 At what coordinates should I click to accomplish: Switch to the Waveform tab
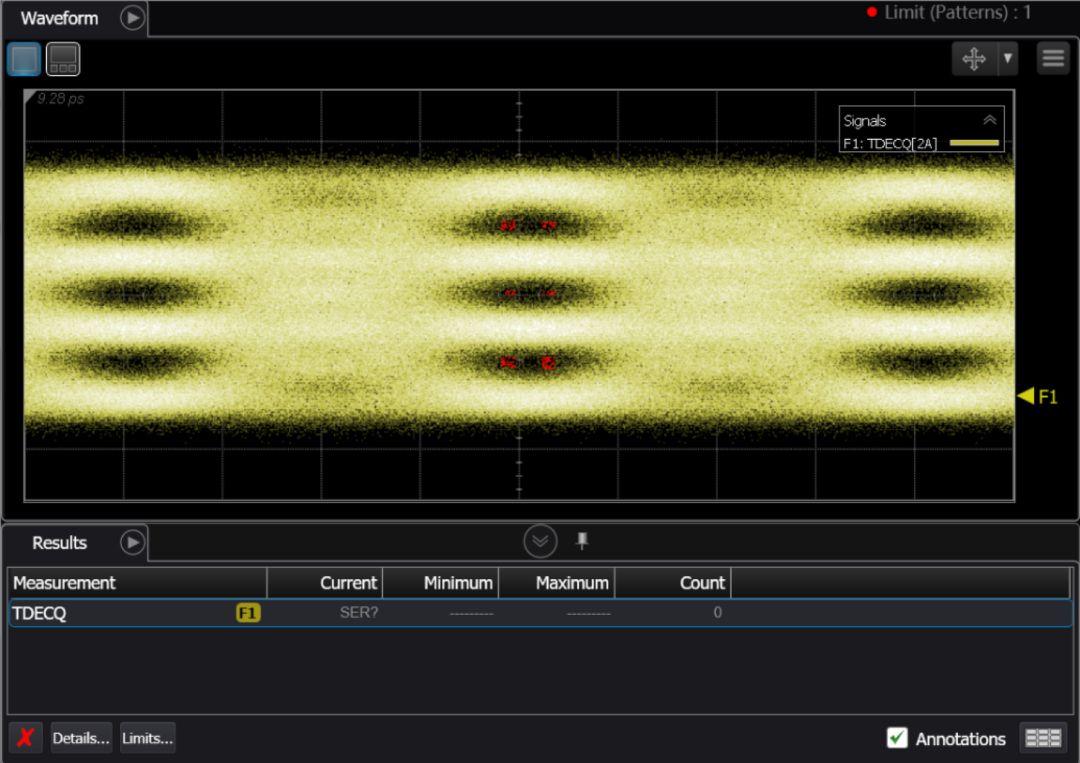tap(60, 18)
